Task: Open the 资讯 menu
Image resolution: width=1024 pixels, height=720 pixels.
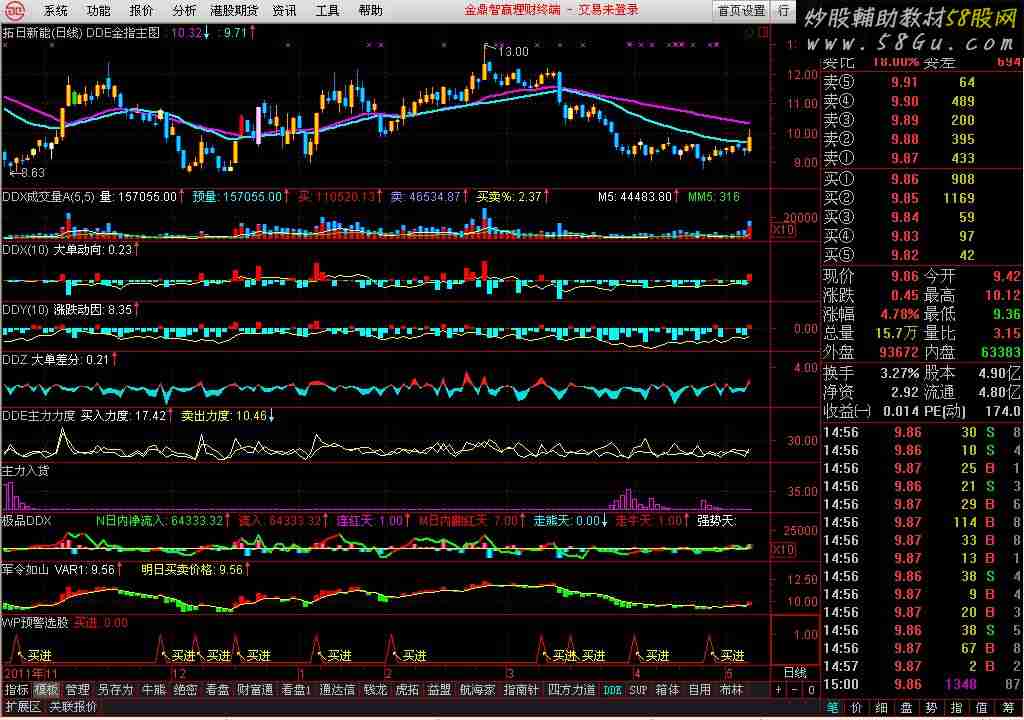Action: tap(284, 11)
